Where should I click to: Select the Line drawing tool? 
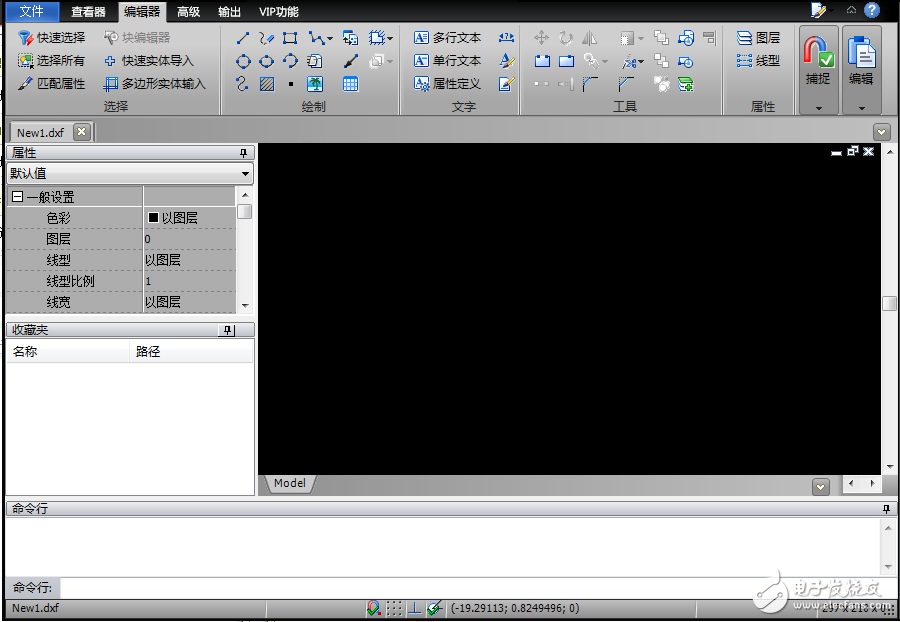(x=242, y=38)
